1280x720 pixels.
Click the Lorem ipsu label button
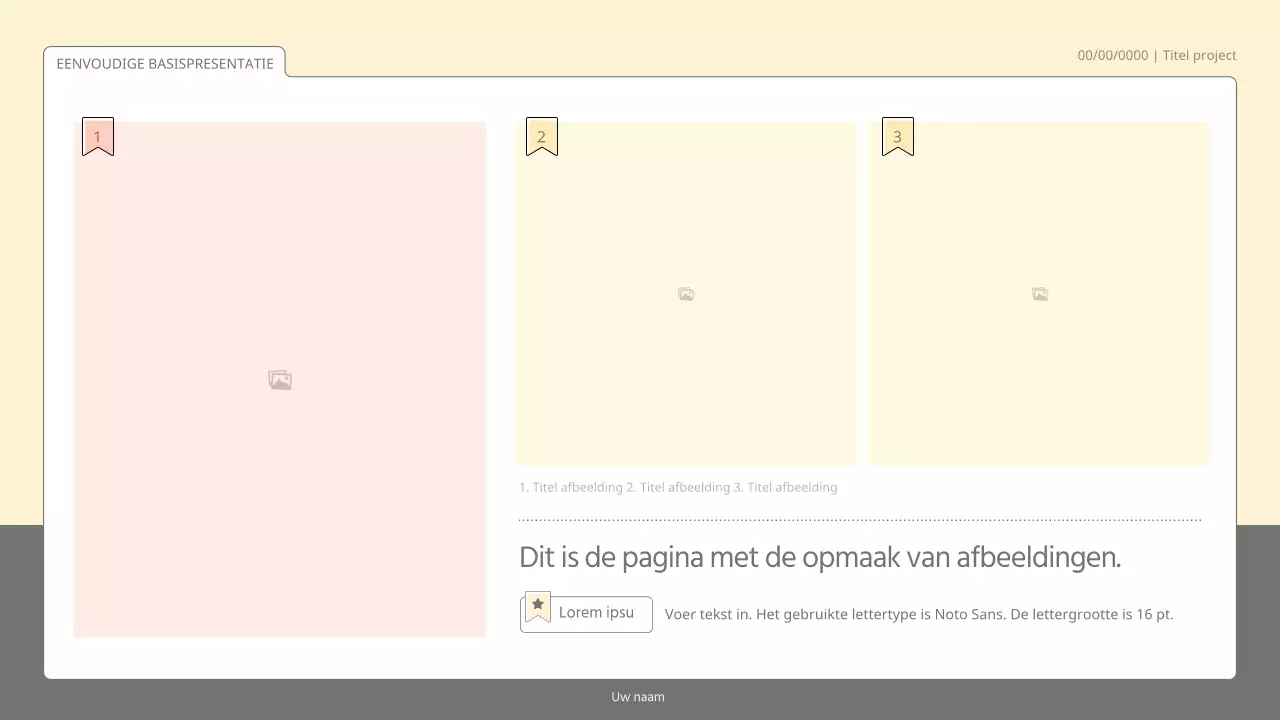(x=596, y=613)
